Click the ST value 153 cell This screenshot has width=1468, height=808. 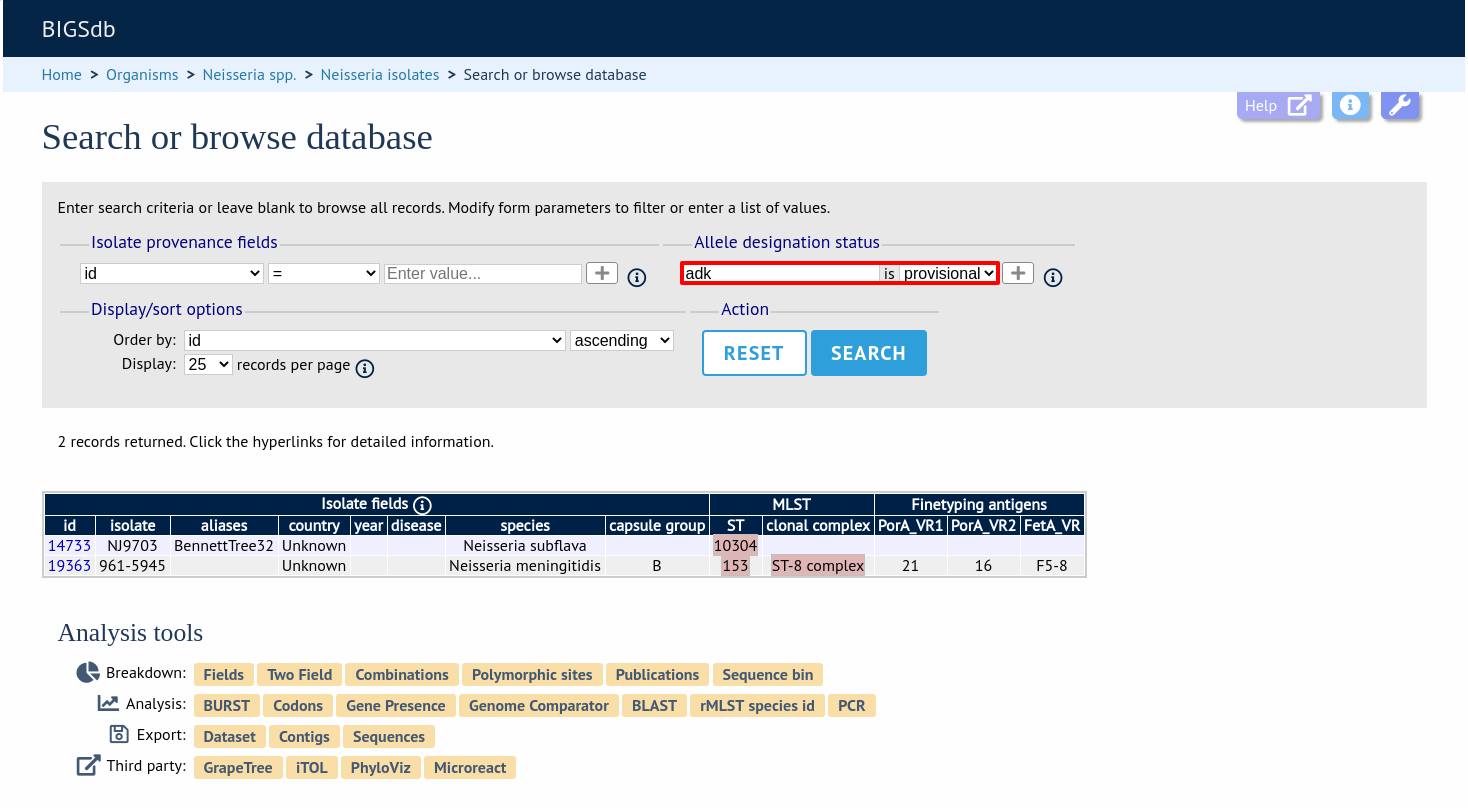point(735,566)
